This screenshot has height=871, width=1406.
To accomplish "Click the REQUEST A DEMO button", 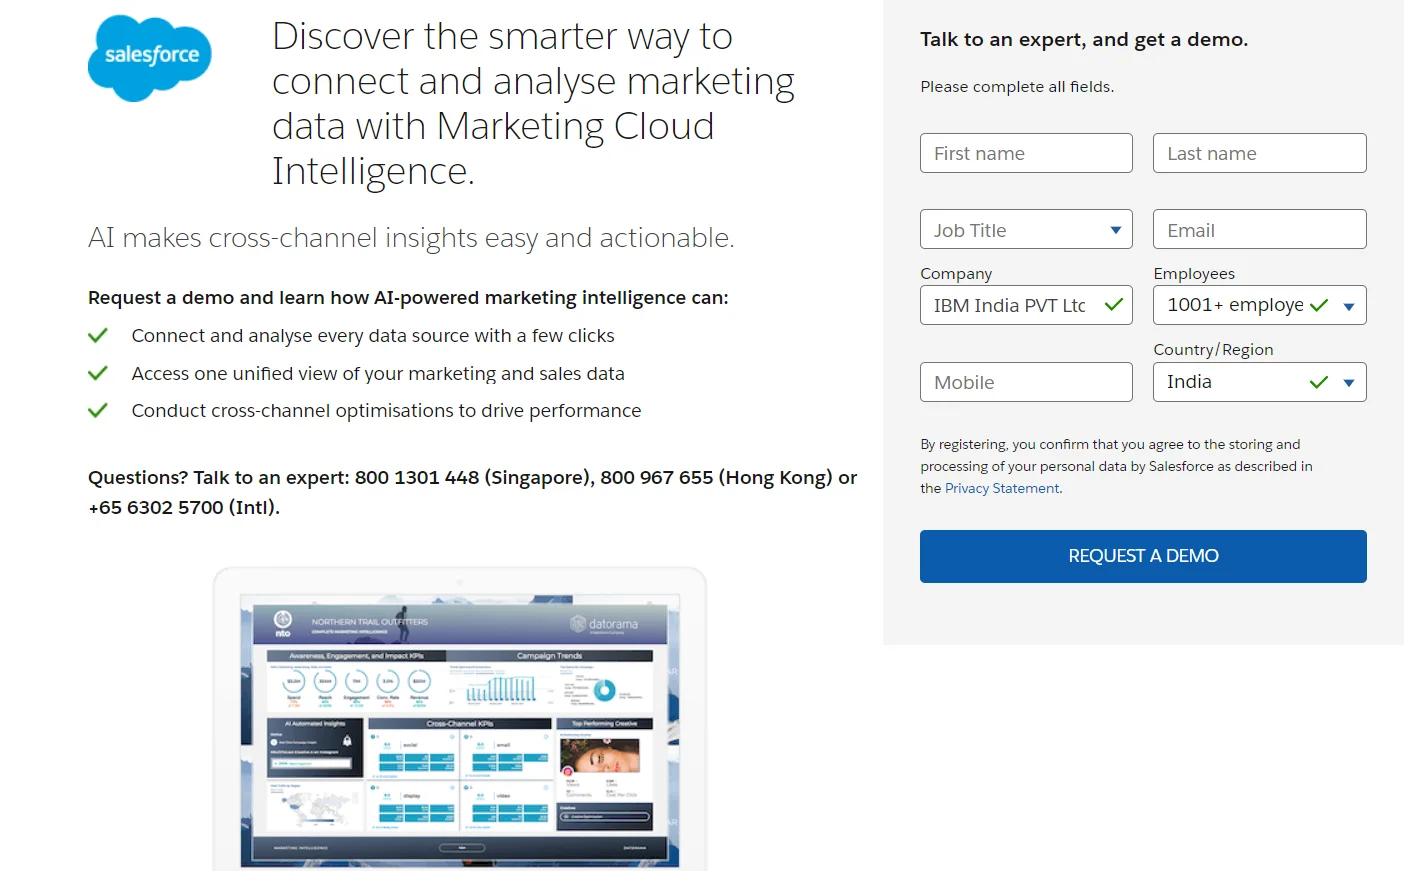I will pos(1143,556).
